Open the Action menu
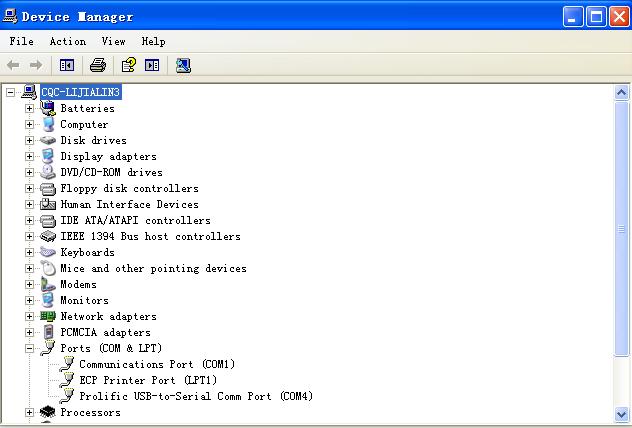Screen dimensions: 632x428 67,41
